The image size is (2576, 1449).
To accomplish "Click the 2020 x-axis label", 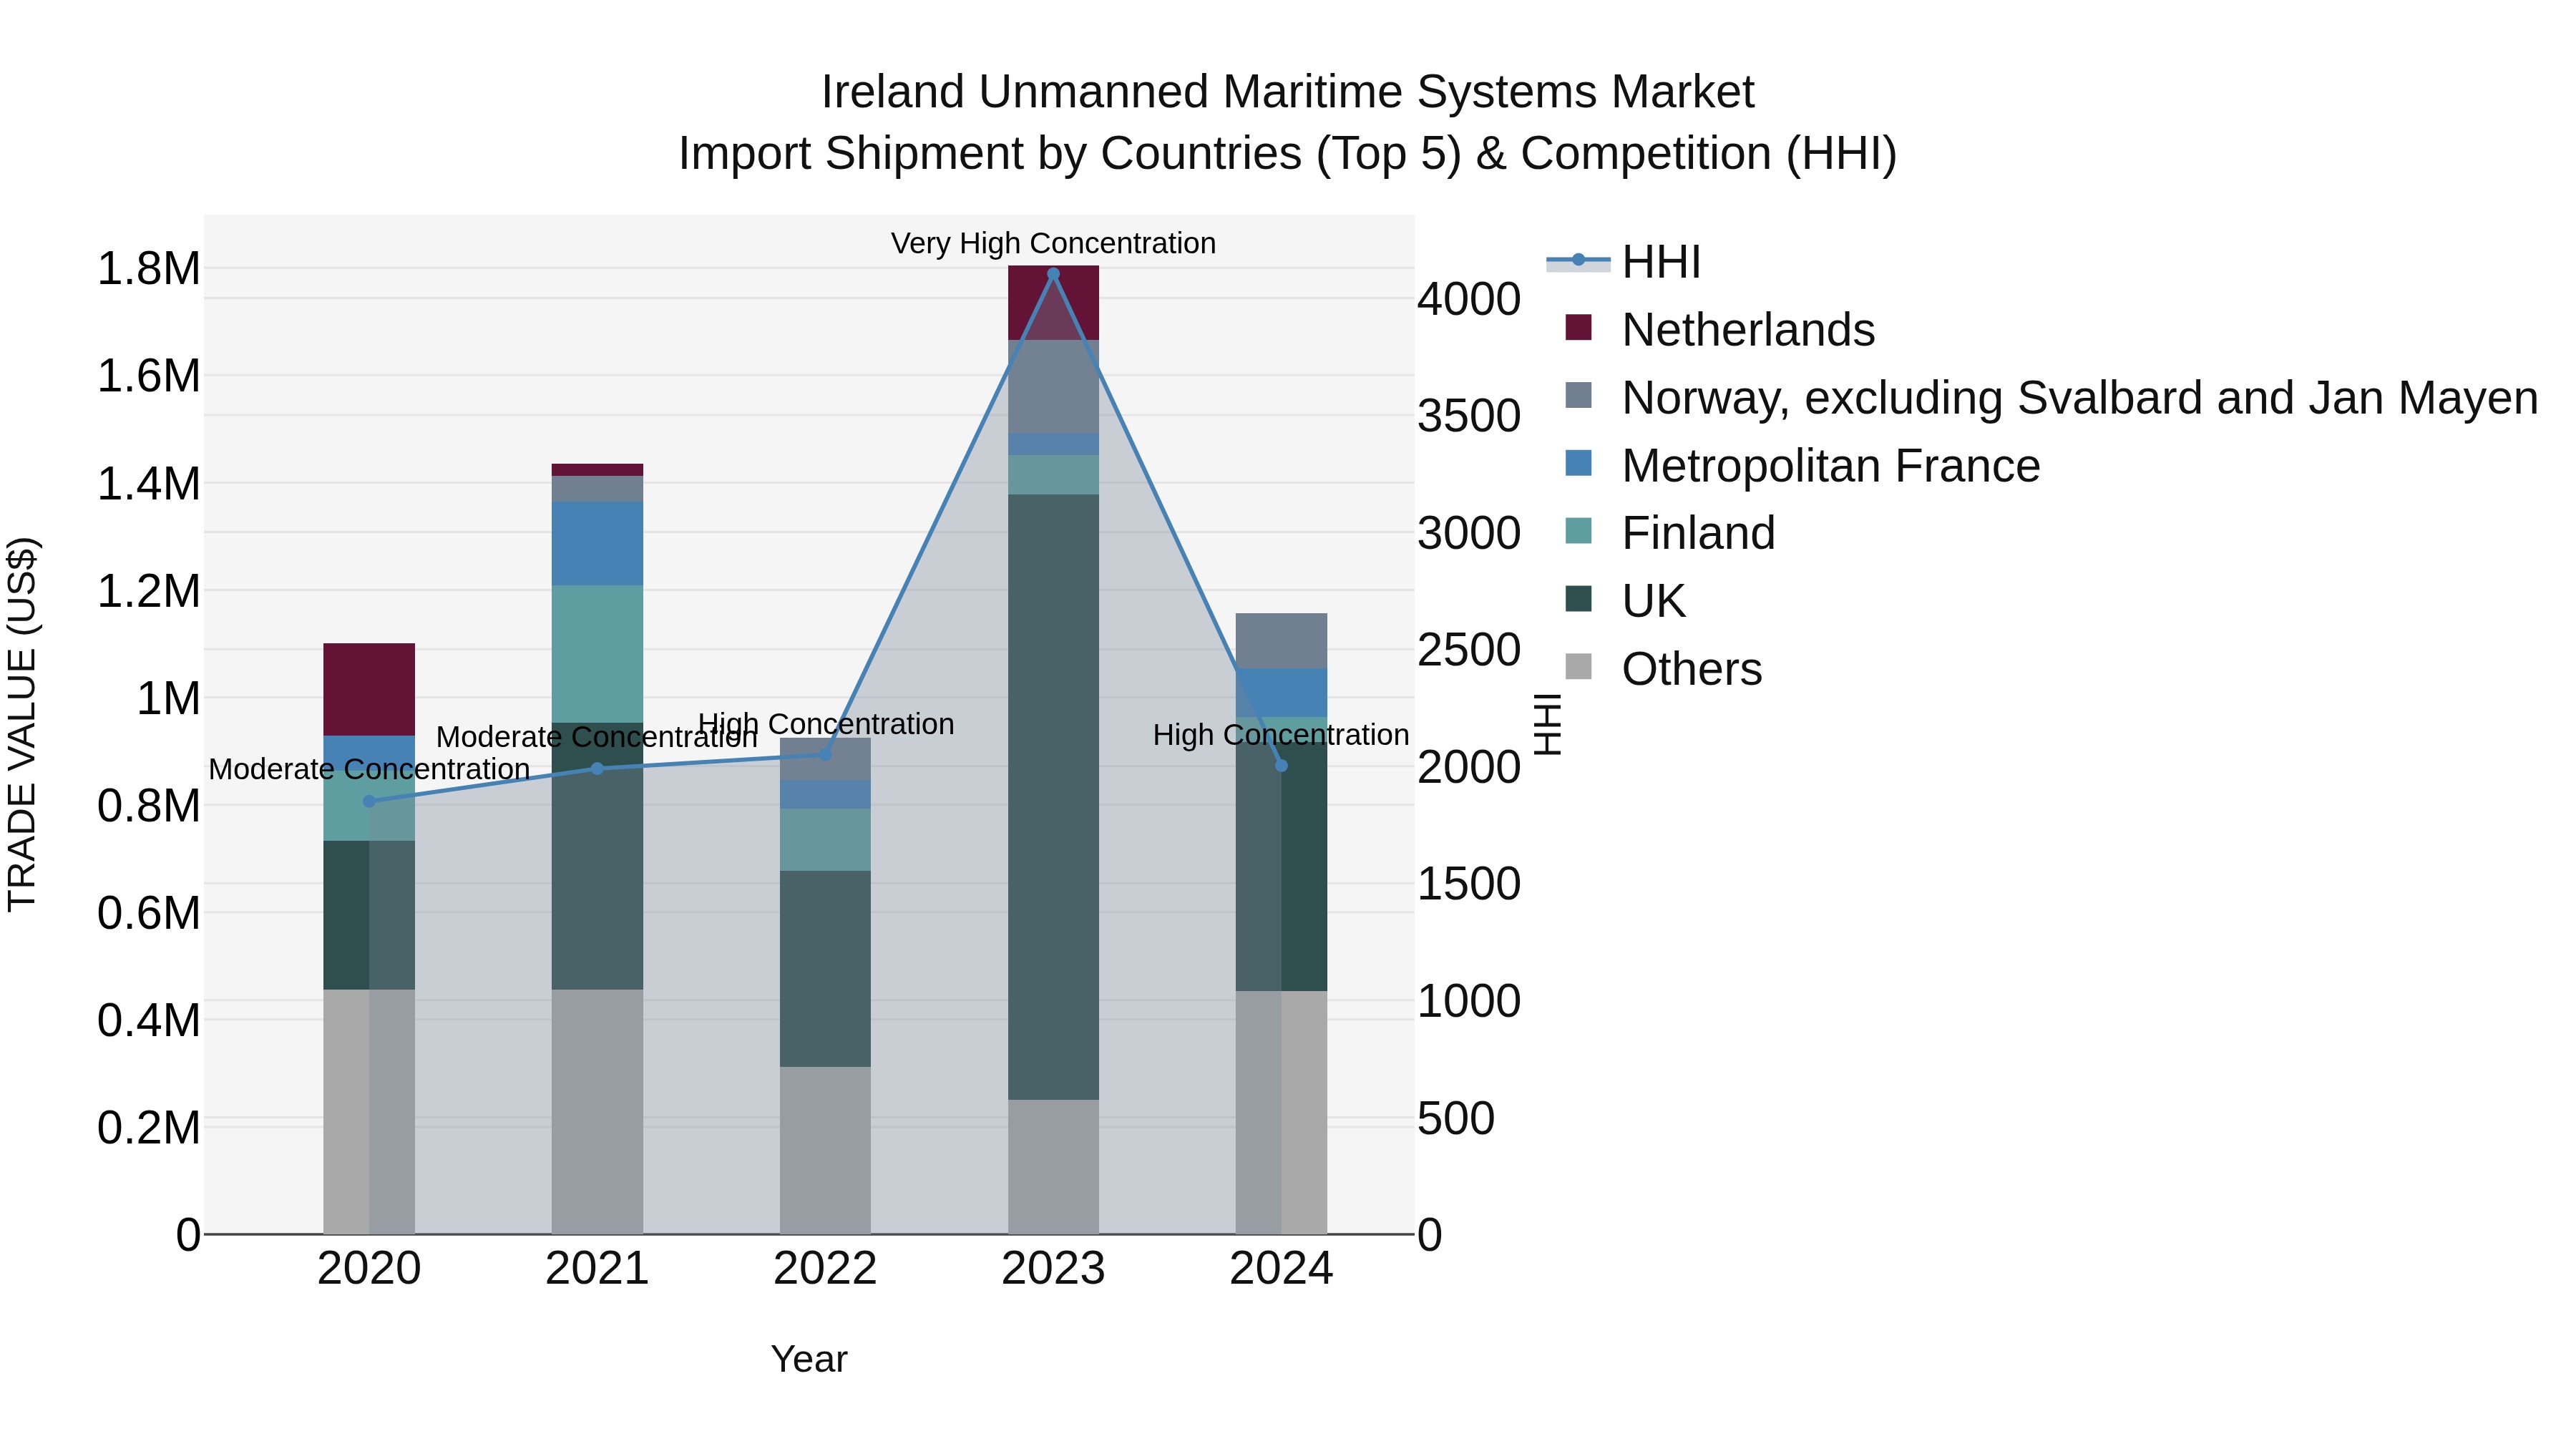I will tap(369, 1269).
